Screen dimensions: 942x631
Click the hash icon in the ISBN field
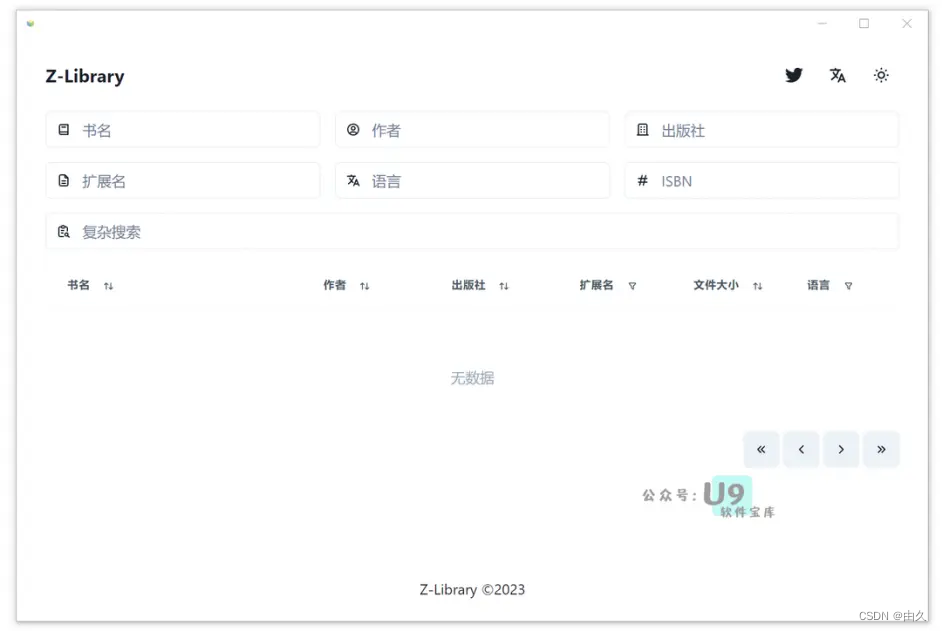(x=642, y=181)
